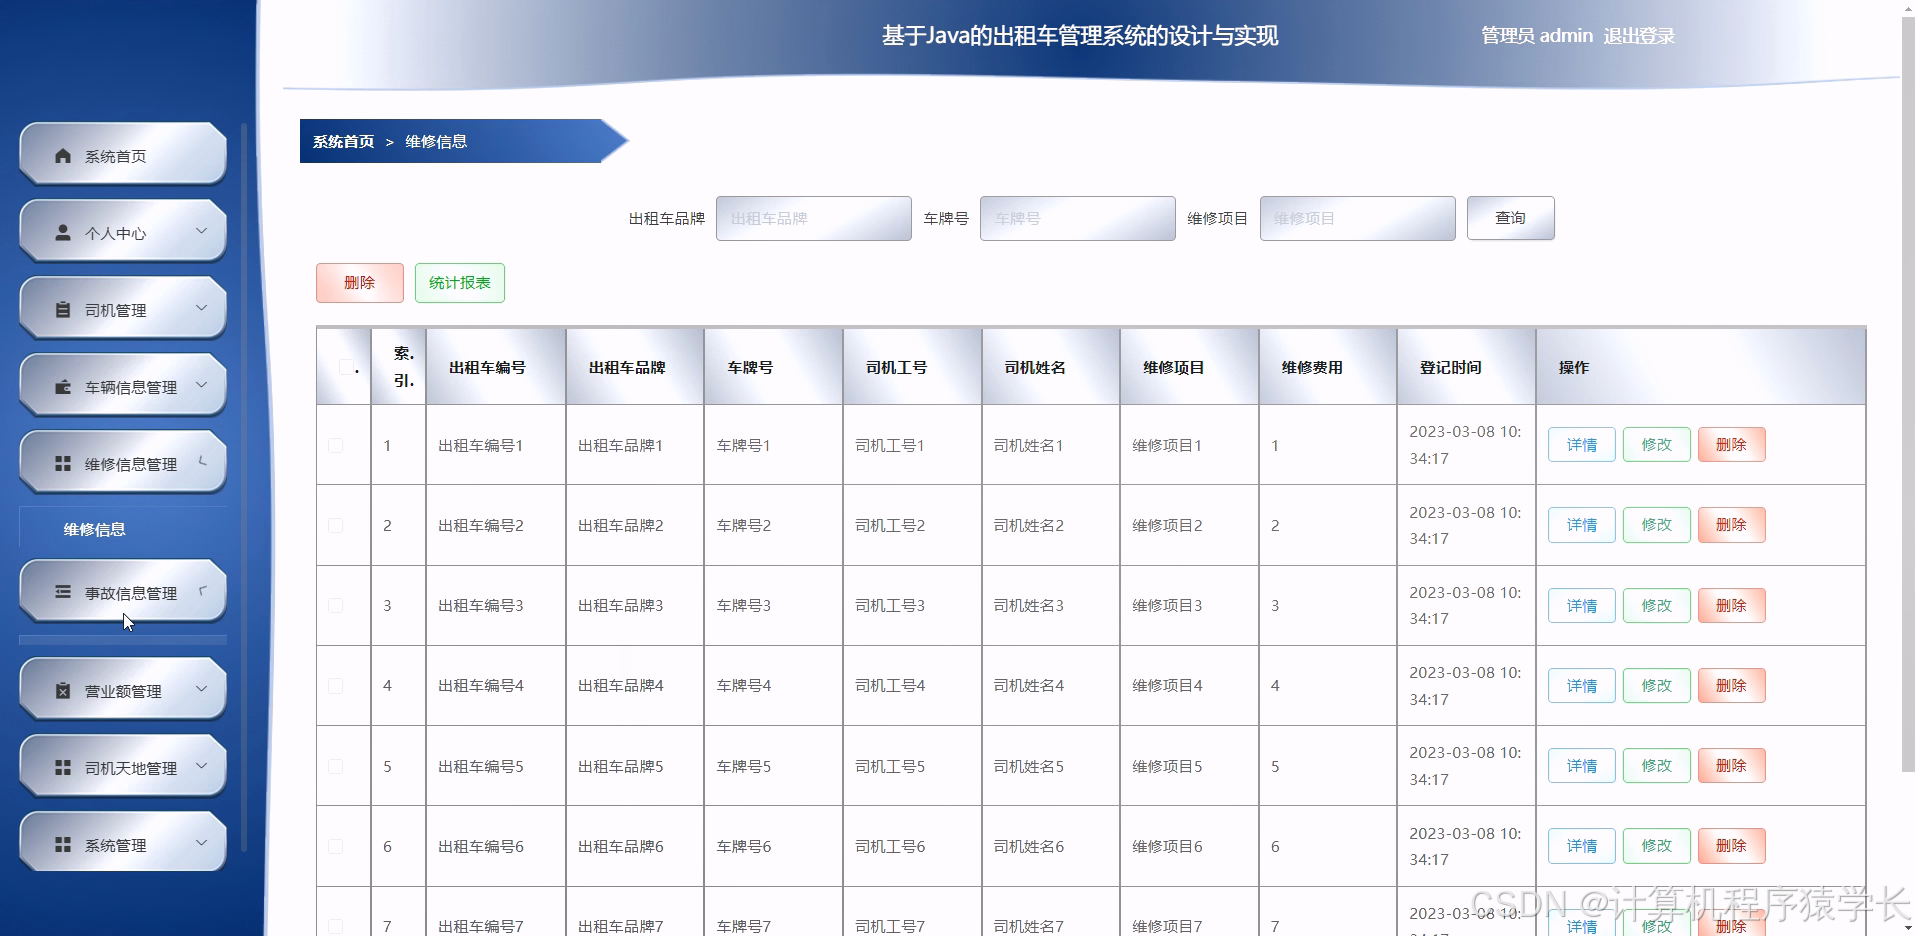Image resolution: width=1916 pixels, height=936 pixels.
Task: Focus the 车牌号 search field
Action: pos(1078,218)
